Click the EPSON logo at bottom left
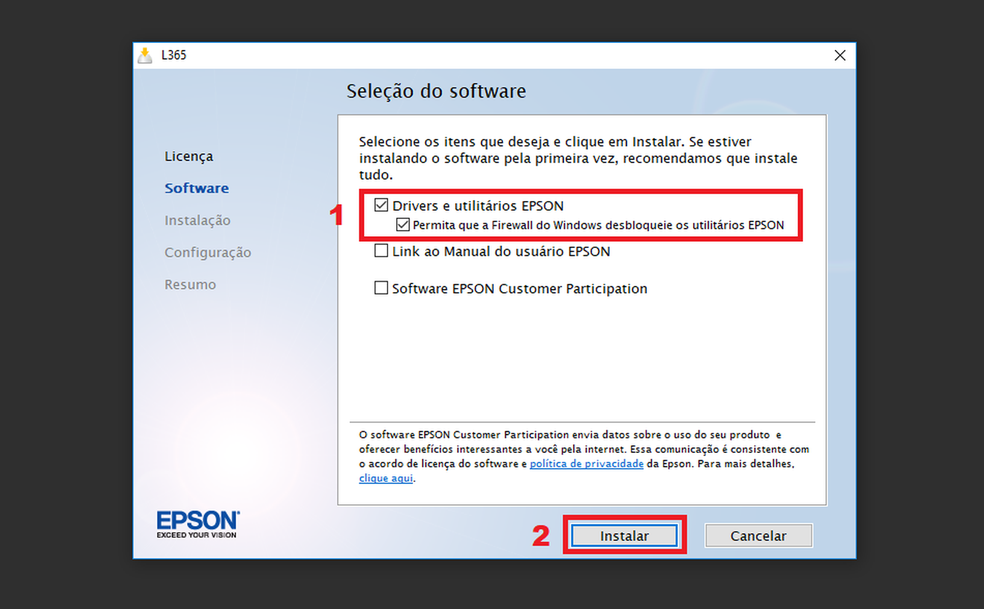Screen dimensions: 984x609 click(197, 523)
